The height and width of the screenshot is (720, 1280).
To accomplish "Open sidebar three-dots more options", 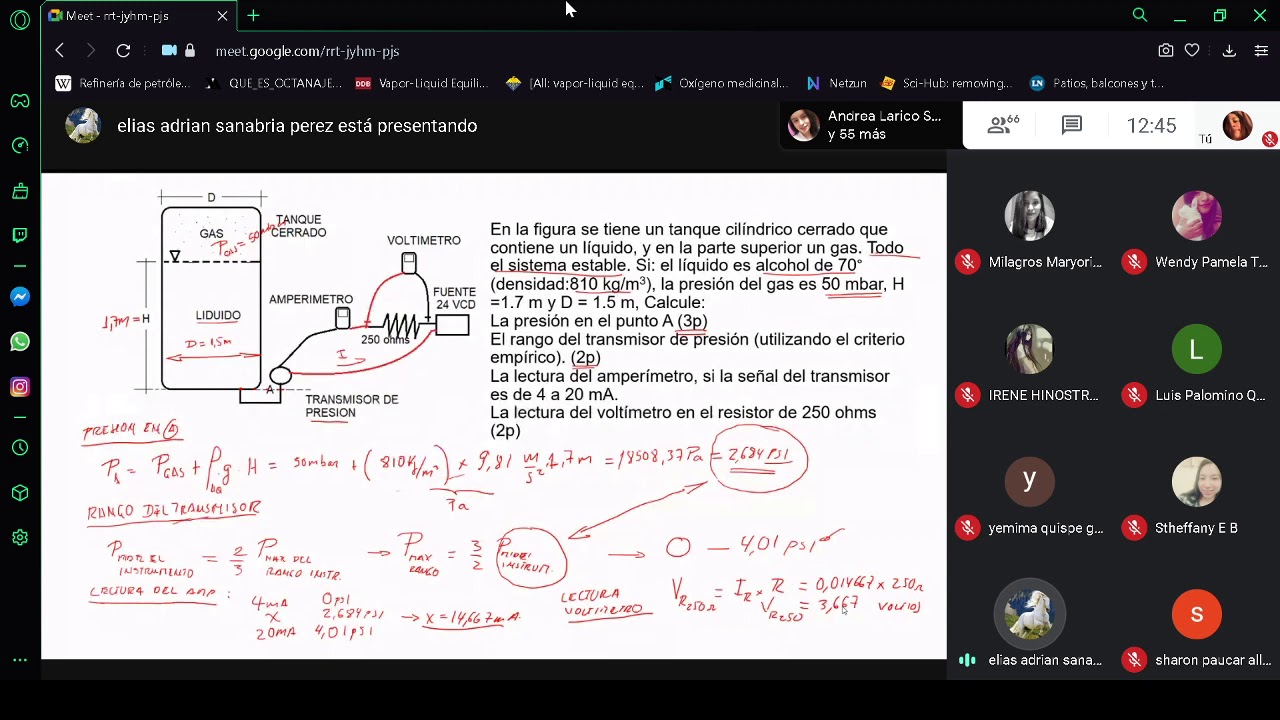I will (20, 660).
